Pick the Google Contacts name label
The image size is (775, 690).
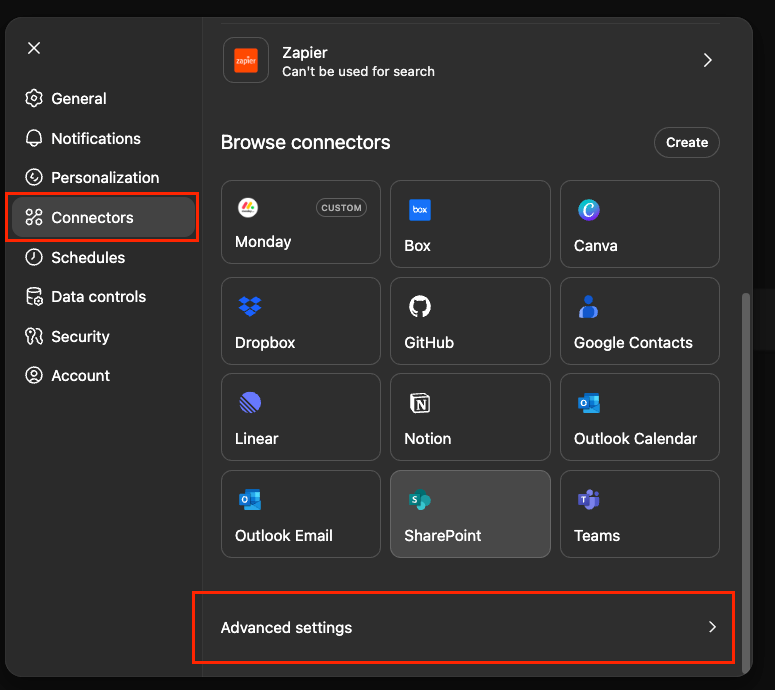click(633, 343)
